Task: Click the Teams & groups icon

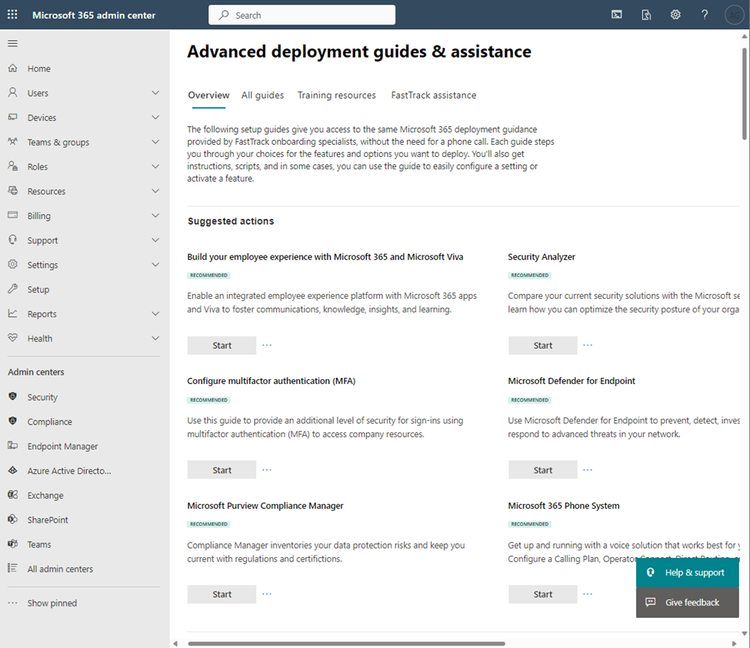Action: pos(13,142)
